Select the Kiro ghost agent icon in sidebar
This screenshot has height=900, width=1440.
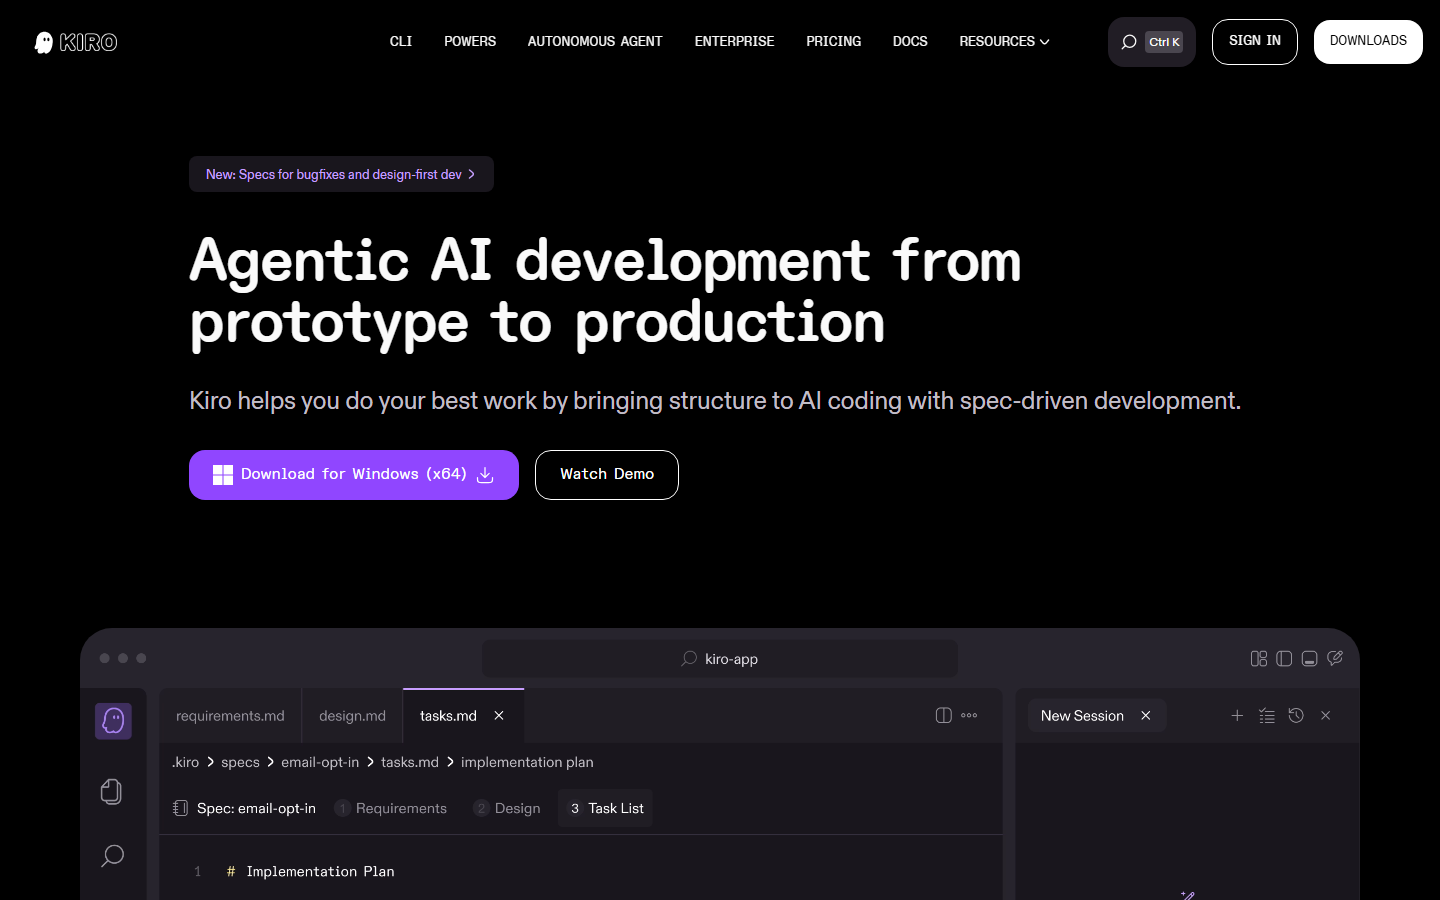click(x=113, y=721)
